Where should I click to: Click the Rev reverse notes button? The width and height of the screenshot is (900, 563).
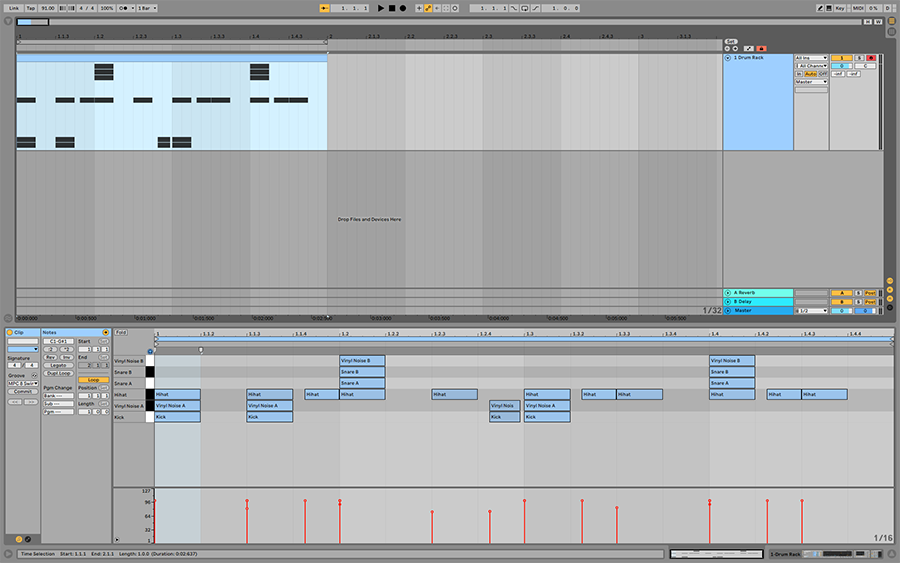(x=51, y=357)
